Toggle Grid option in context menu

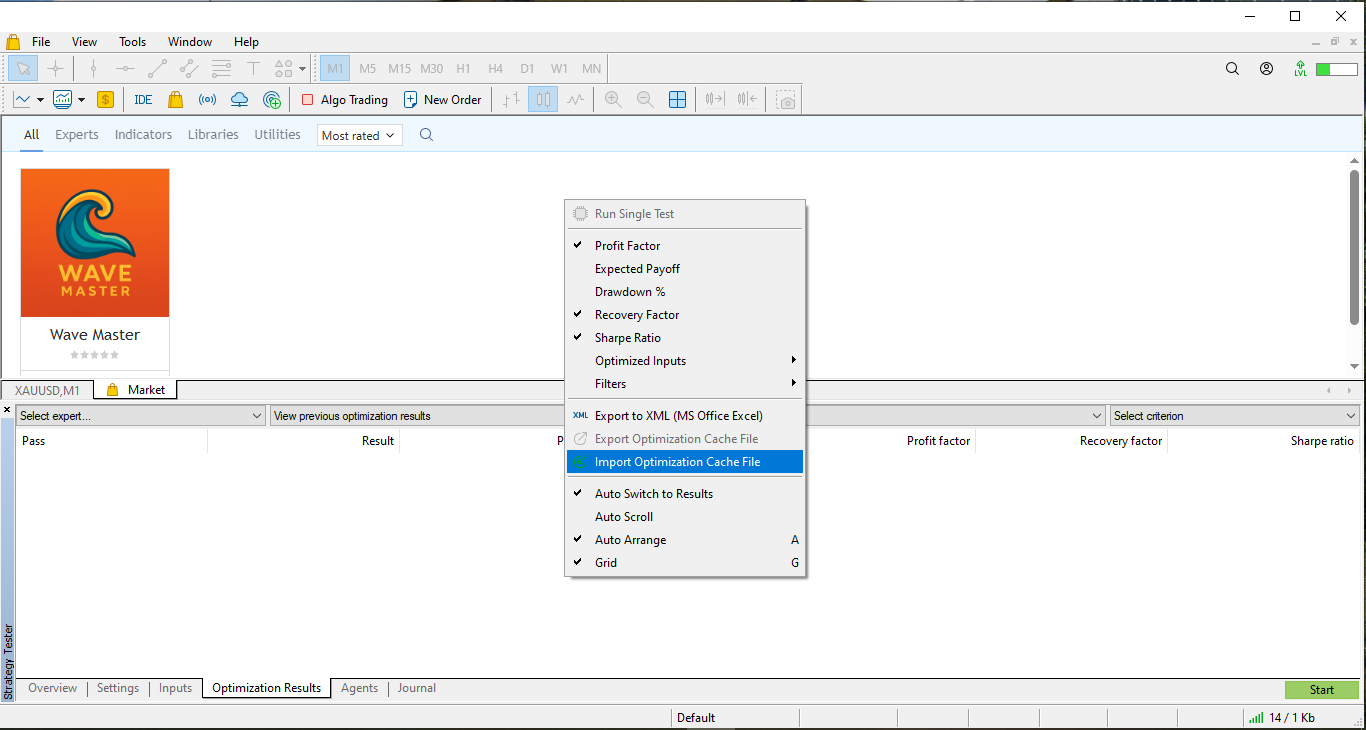(606, 563)
